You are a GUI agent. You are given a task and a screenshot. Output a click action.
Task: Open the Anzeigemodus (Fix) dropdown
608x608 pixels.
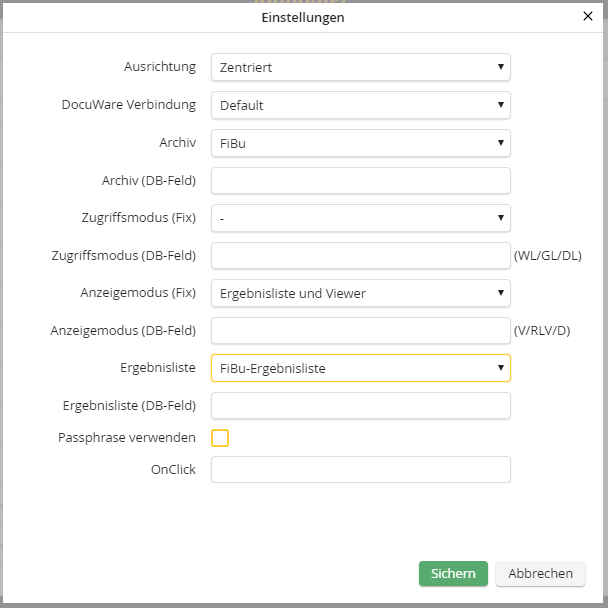[x=360, y=293]
